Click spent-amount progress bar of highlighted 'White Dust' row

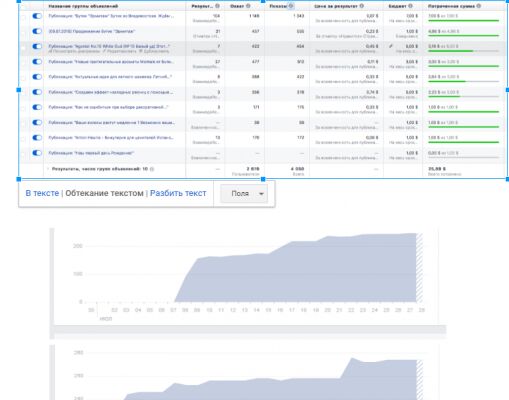[463, 51]
